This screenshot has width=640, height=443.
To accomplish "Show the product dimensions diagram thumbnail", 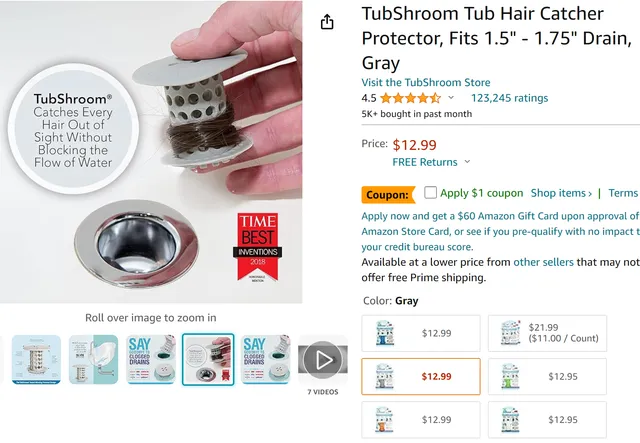I will pos(36,359).
